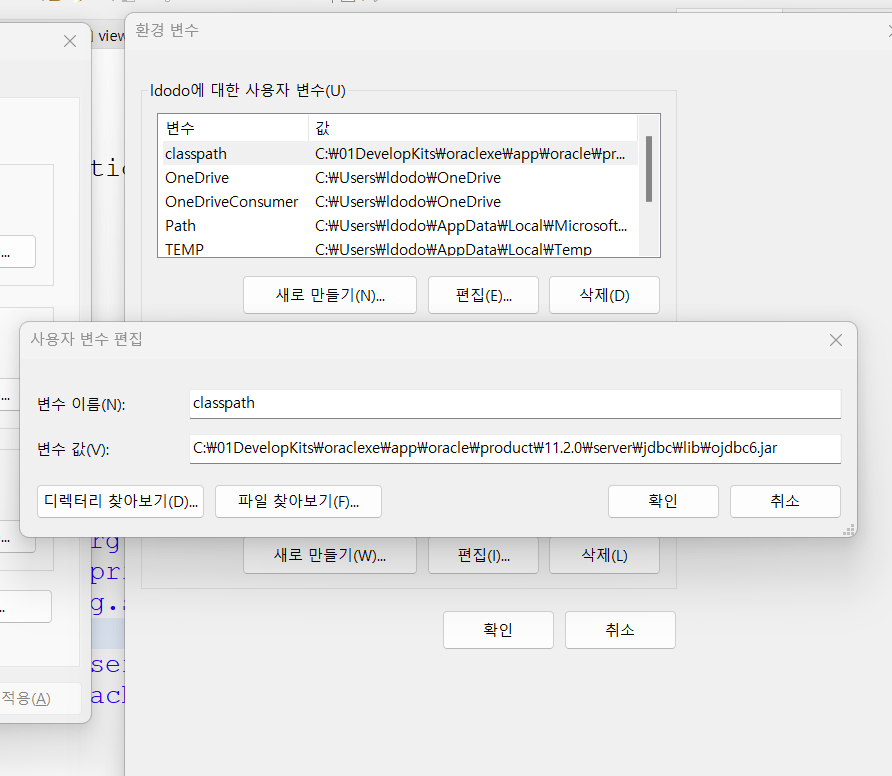Click the 편집(E)... button to edit selected variable

(483, 294)
